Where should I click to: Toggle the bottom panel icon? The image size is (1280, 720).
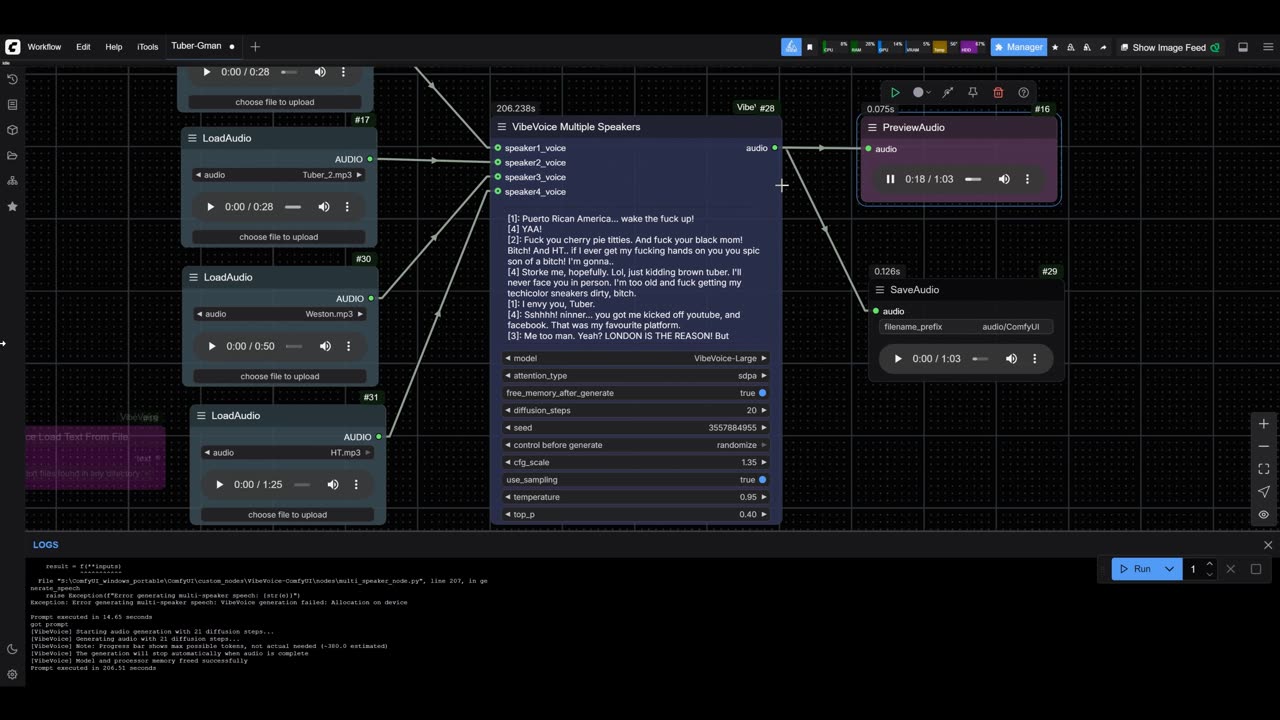click(x=1243, y=47)
